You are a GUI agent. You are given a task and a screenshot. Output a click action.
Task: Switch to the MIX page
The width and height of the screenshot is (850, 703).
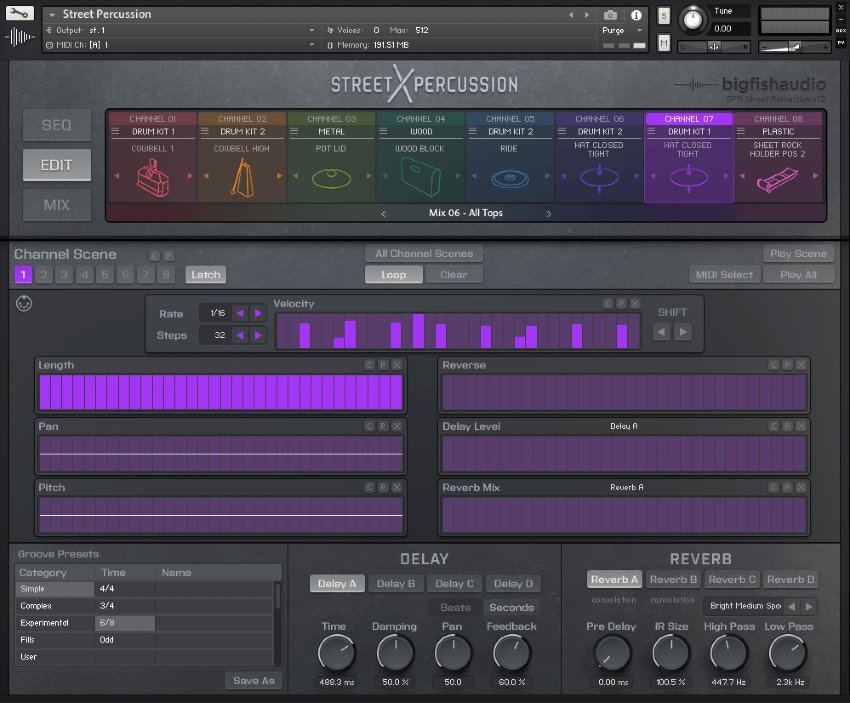click(x=57, y=205)
